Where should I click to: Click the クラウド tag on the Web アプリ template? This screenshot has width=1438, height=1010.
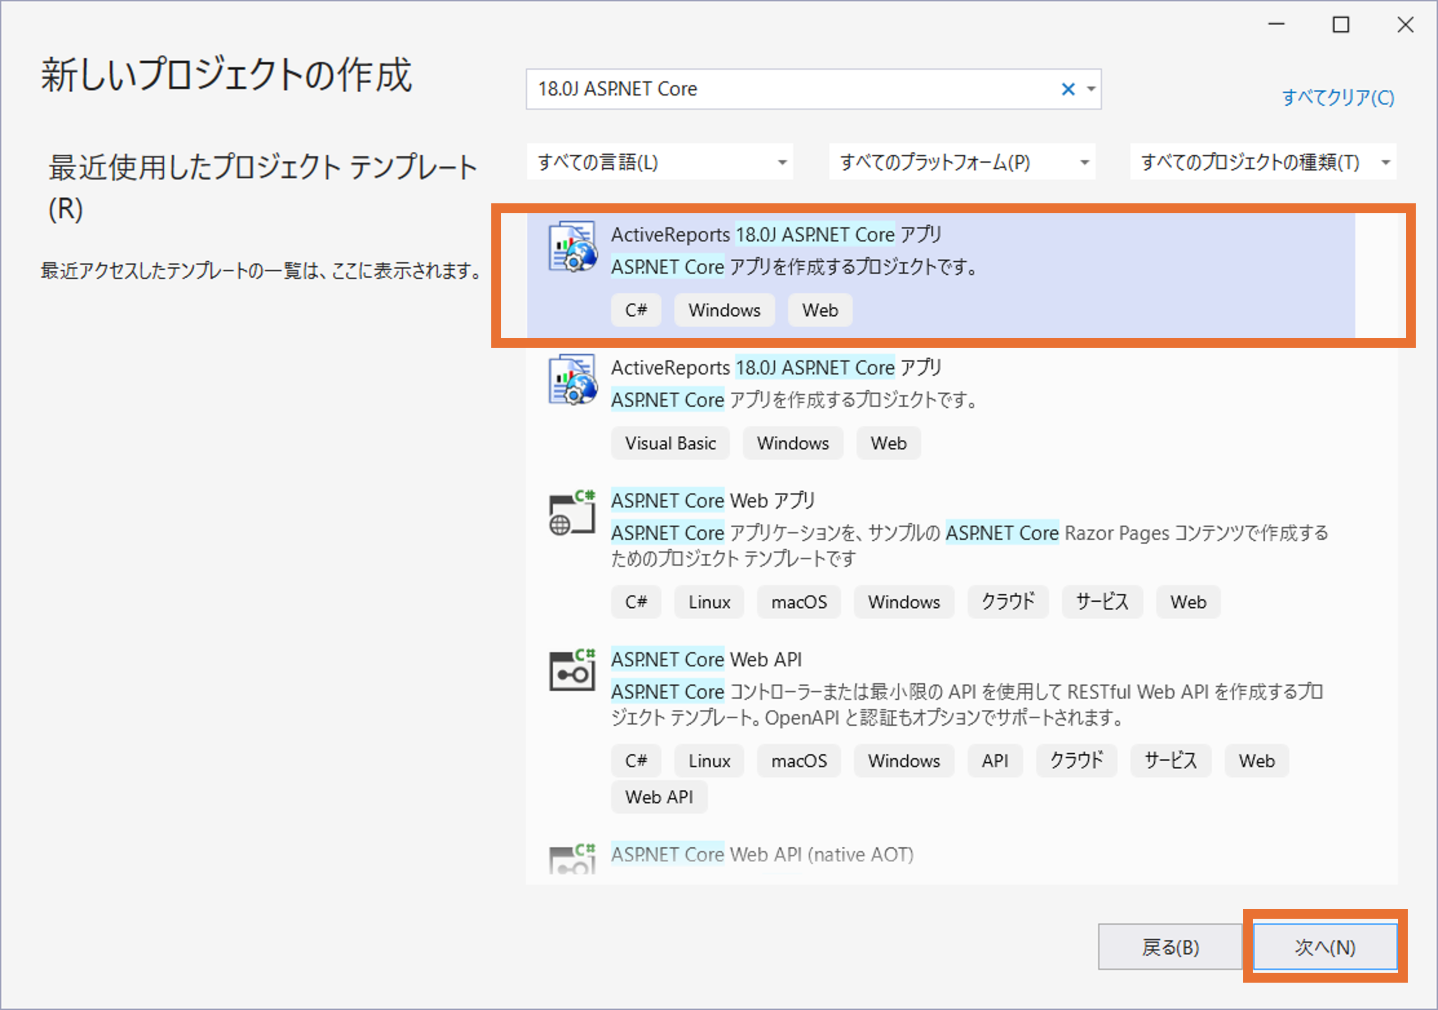[x=1007, y=601]
